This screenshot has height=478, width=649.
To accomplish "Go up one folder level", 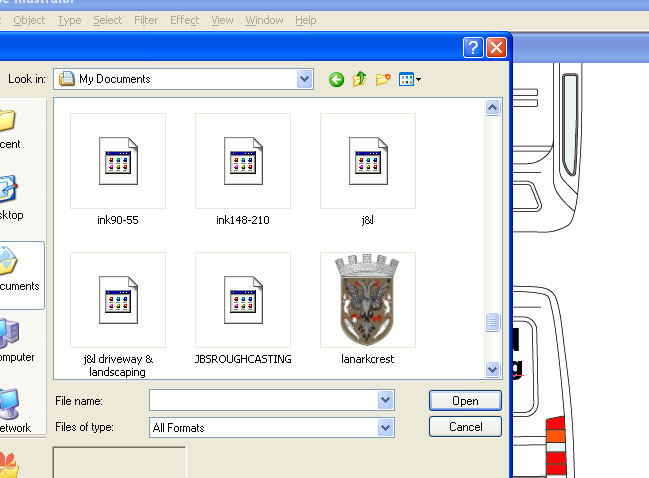I will [x=360, y=80].
